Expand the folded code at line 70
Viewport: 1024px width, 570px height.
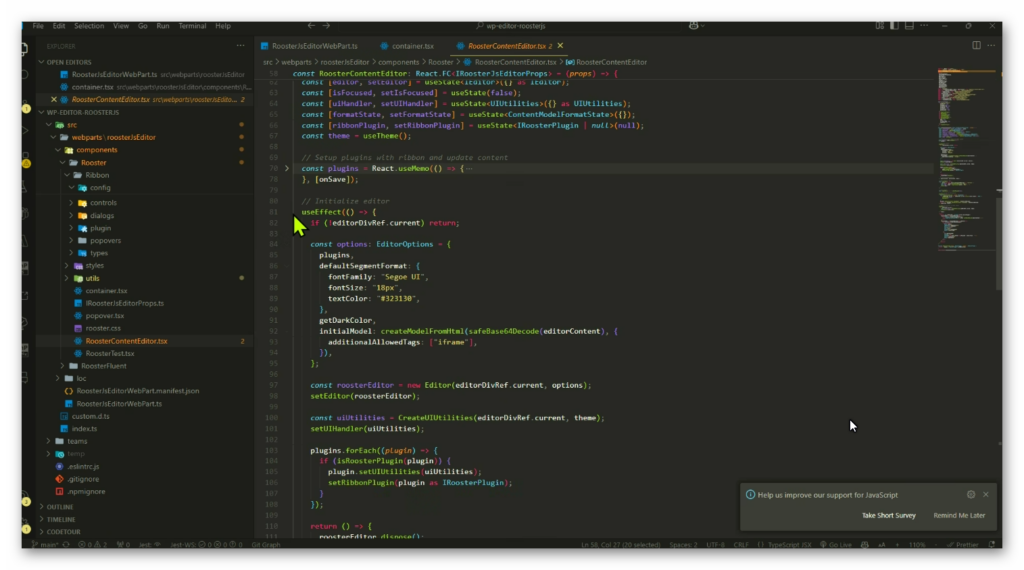coord(287,168)
